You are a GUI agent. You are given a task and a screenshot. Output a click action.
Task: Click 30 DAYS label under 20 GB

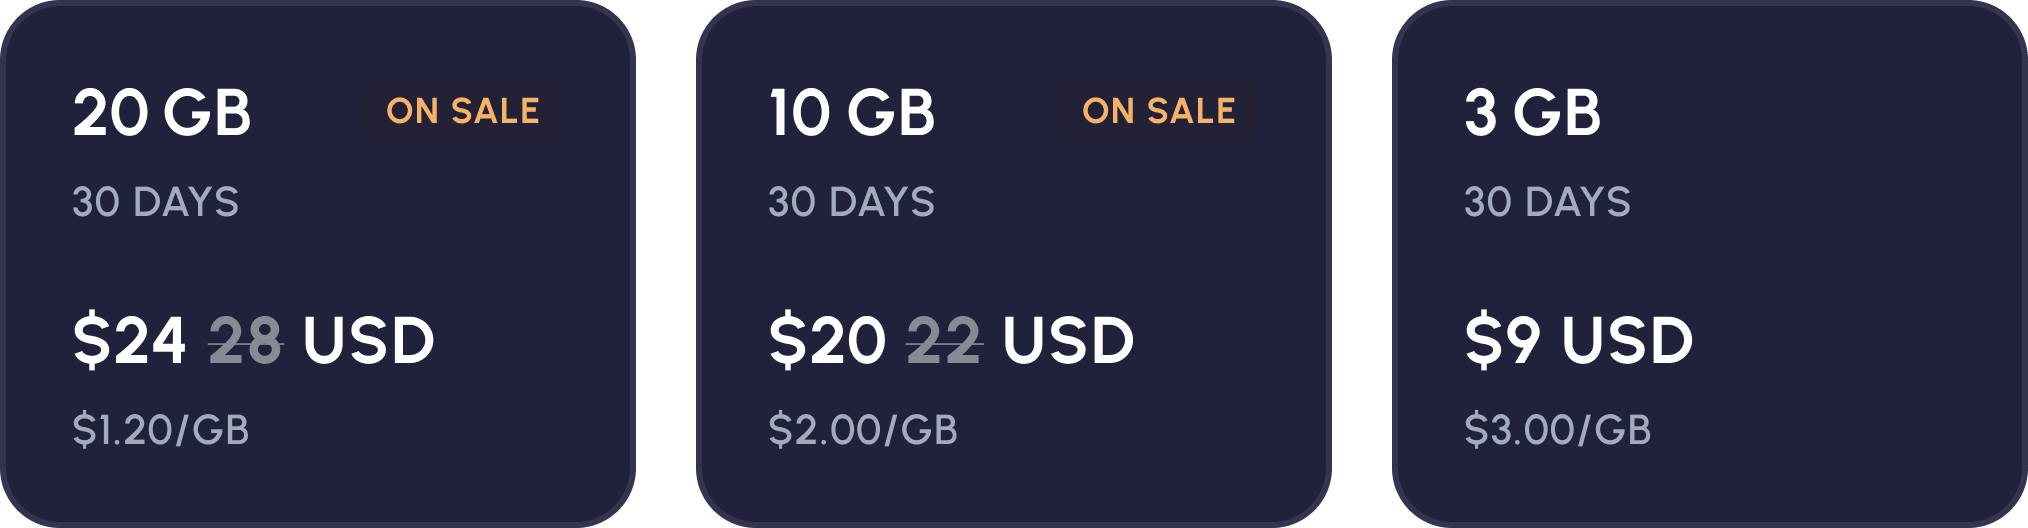pyautogui.click(x=156, y=202)
